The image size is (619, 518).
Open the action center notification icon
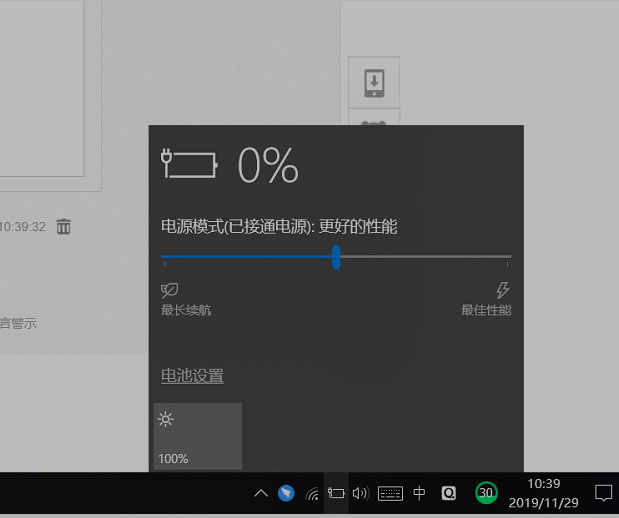point(603,493)
